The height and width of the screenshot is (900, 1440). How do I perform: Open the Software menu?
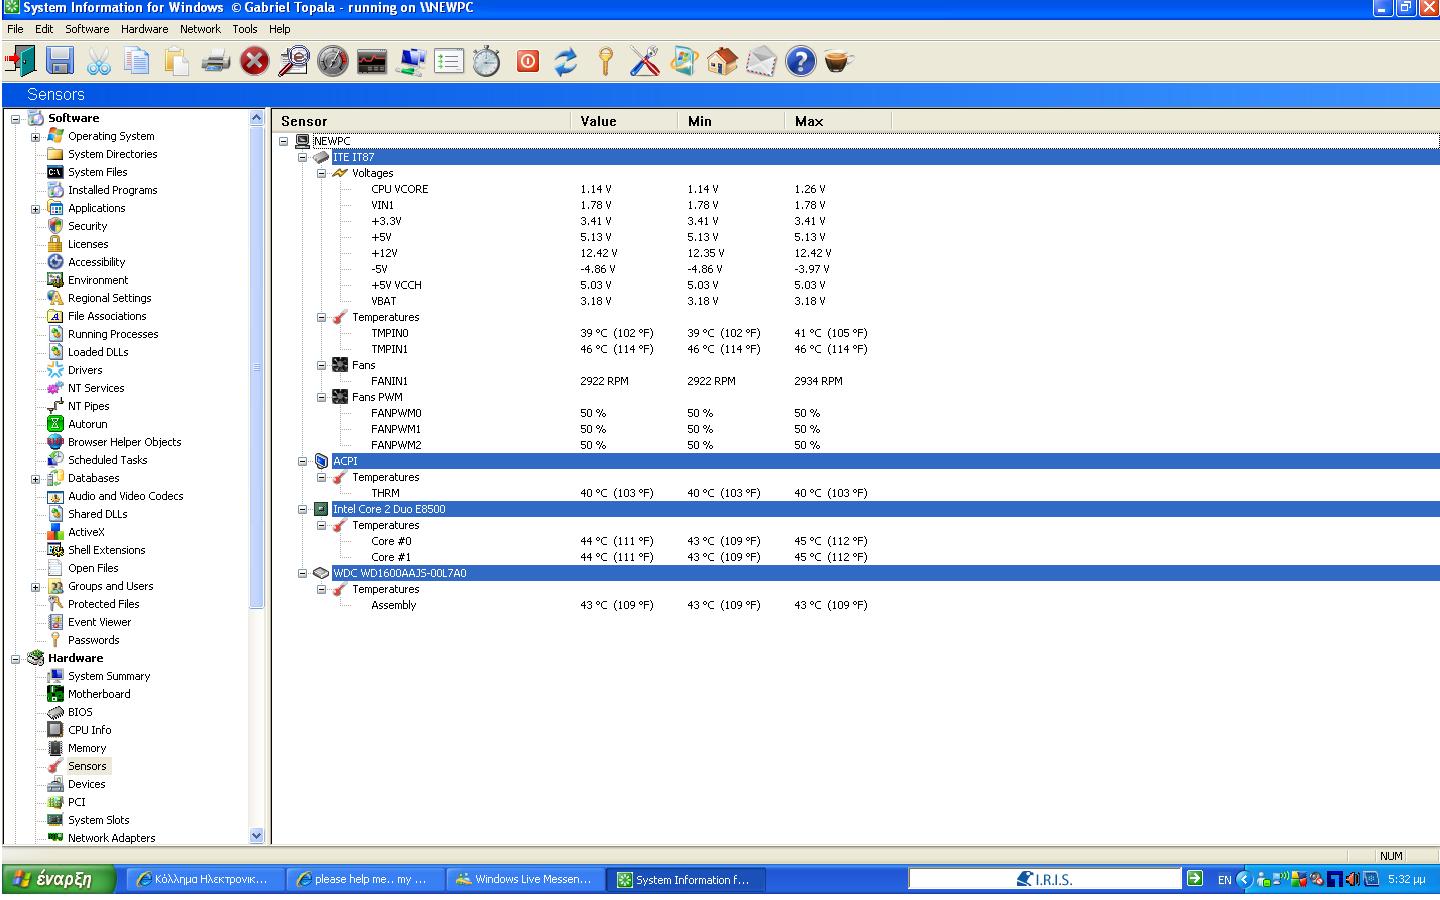coord(87,29)
